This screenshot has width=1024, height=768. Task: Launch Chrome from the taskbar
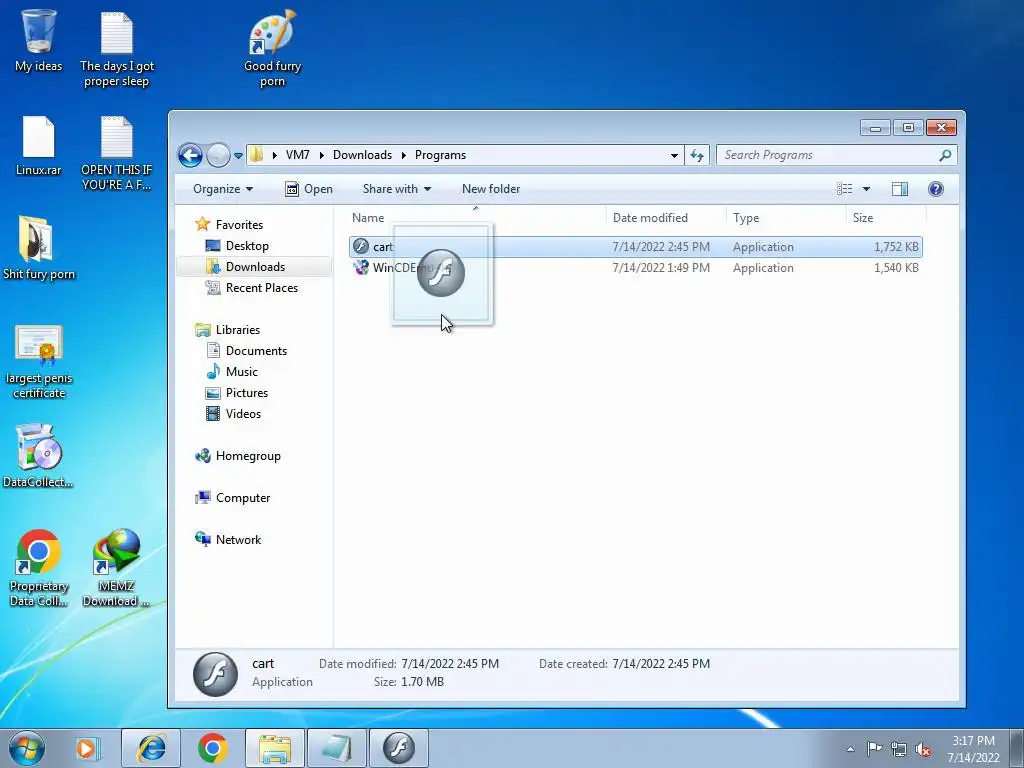tap(213, 748)
